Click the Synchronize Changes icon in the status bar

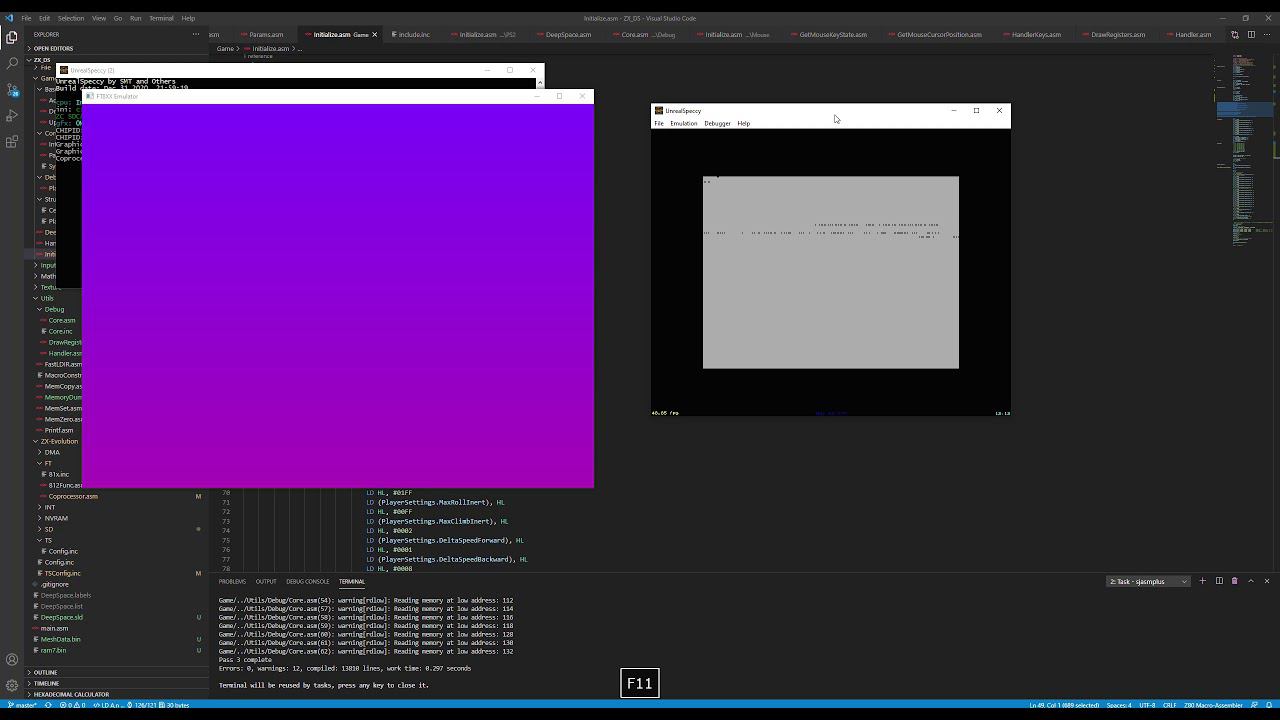(48, 705)
